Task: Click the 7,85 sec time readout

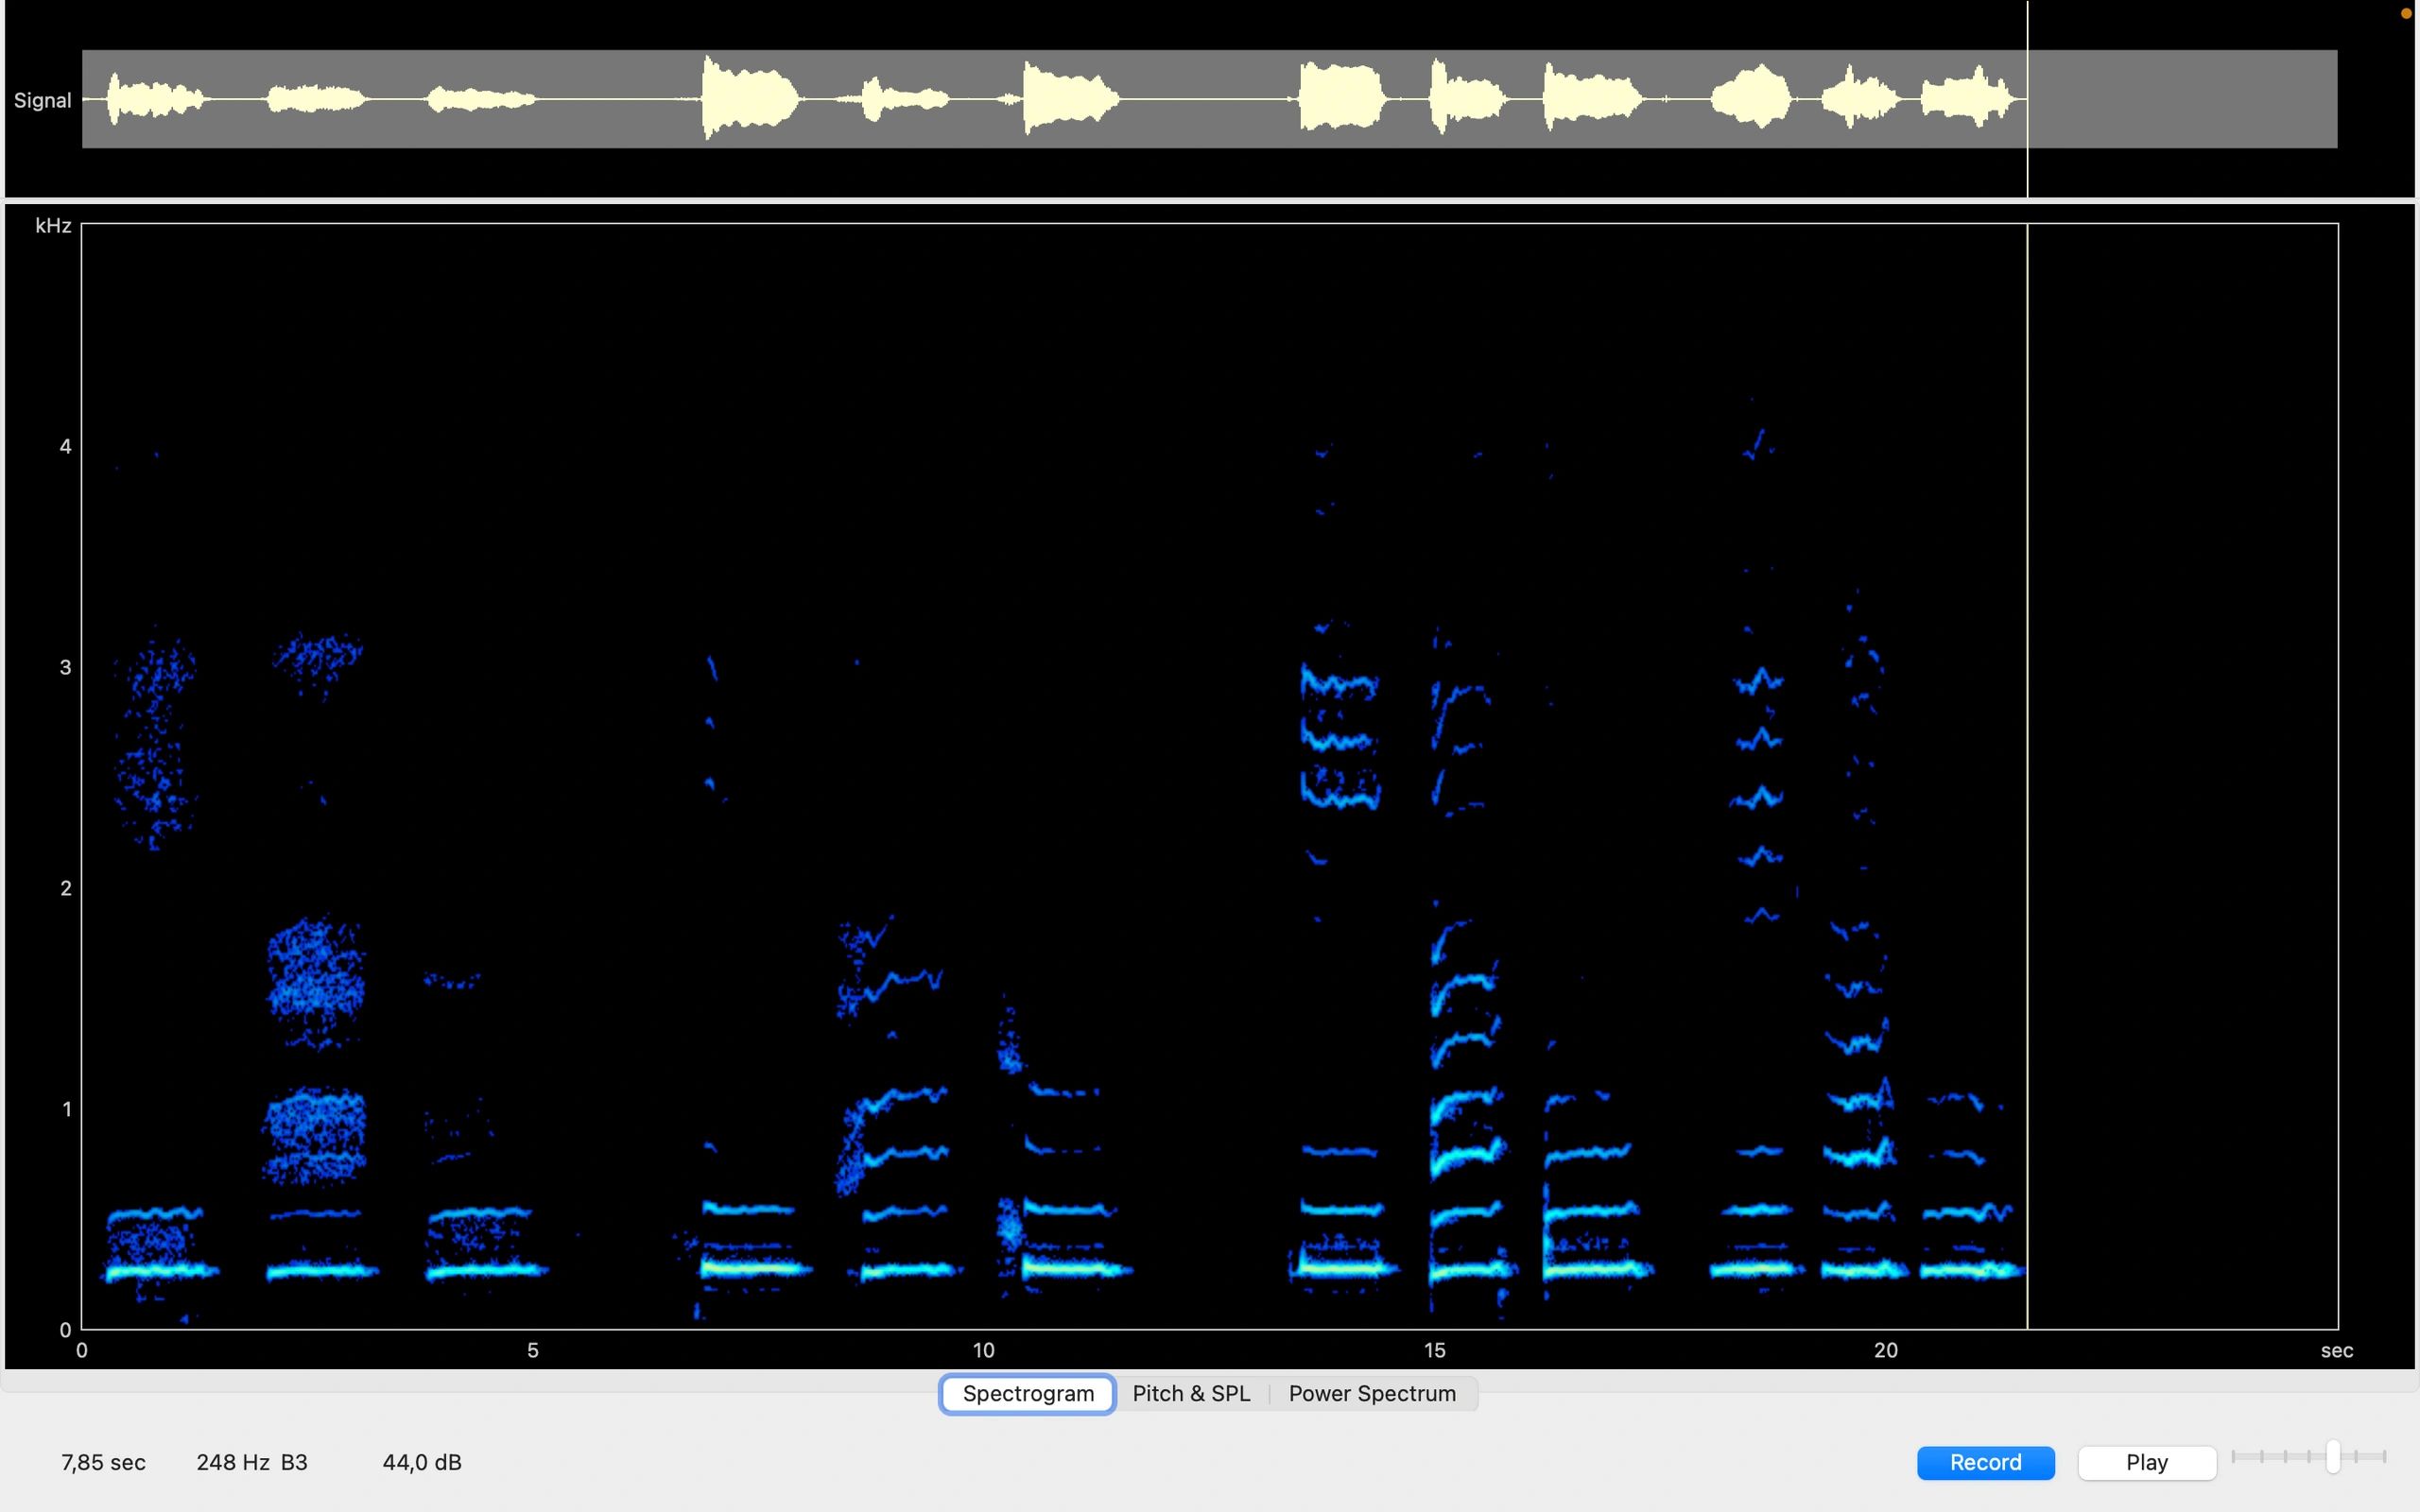Action: coord(103,1462)
